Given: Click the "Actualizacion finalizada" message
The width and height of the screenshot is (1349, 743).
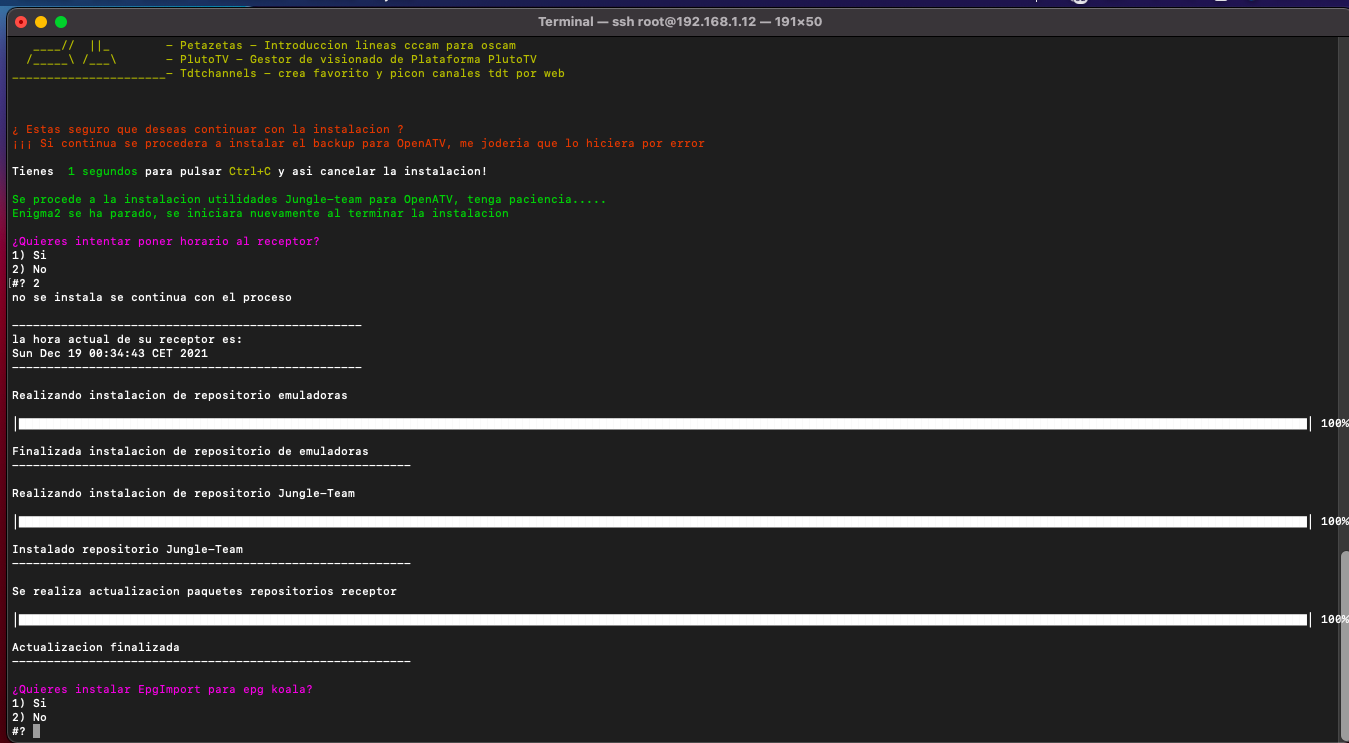Looking at the screenshot, I should [x=96, y=648].
